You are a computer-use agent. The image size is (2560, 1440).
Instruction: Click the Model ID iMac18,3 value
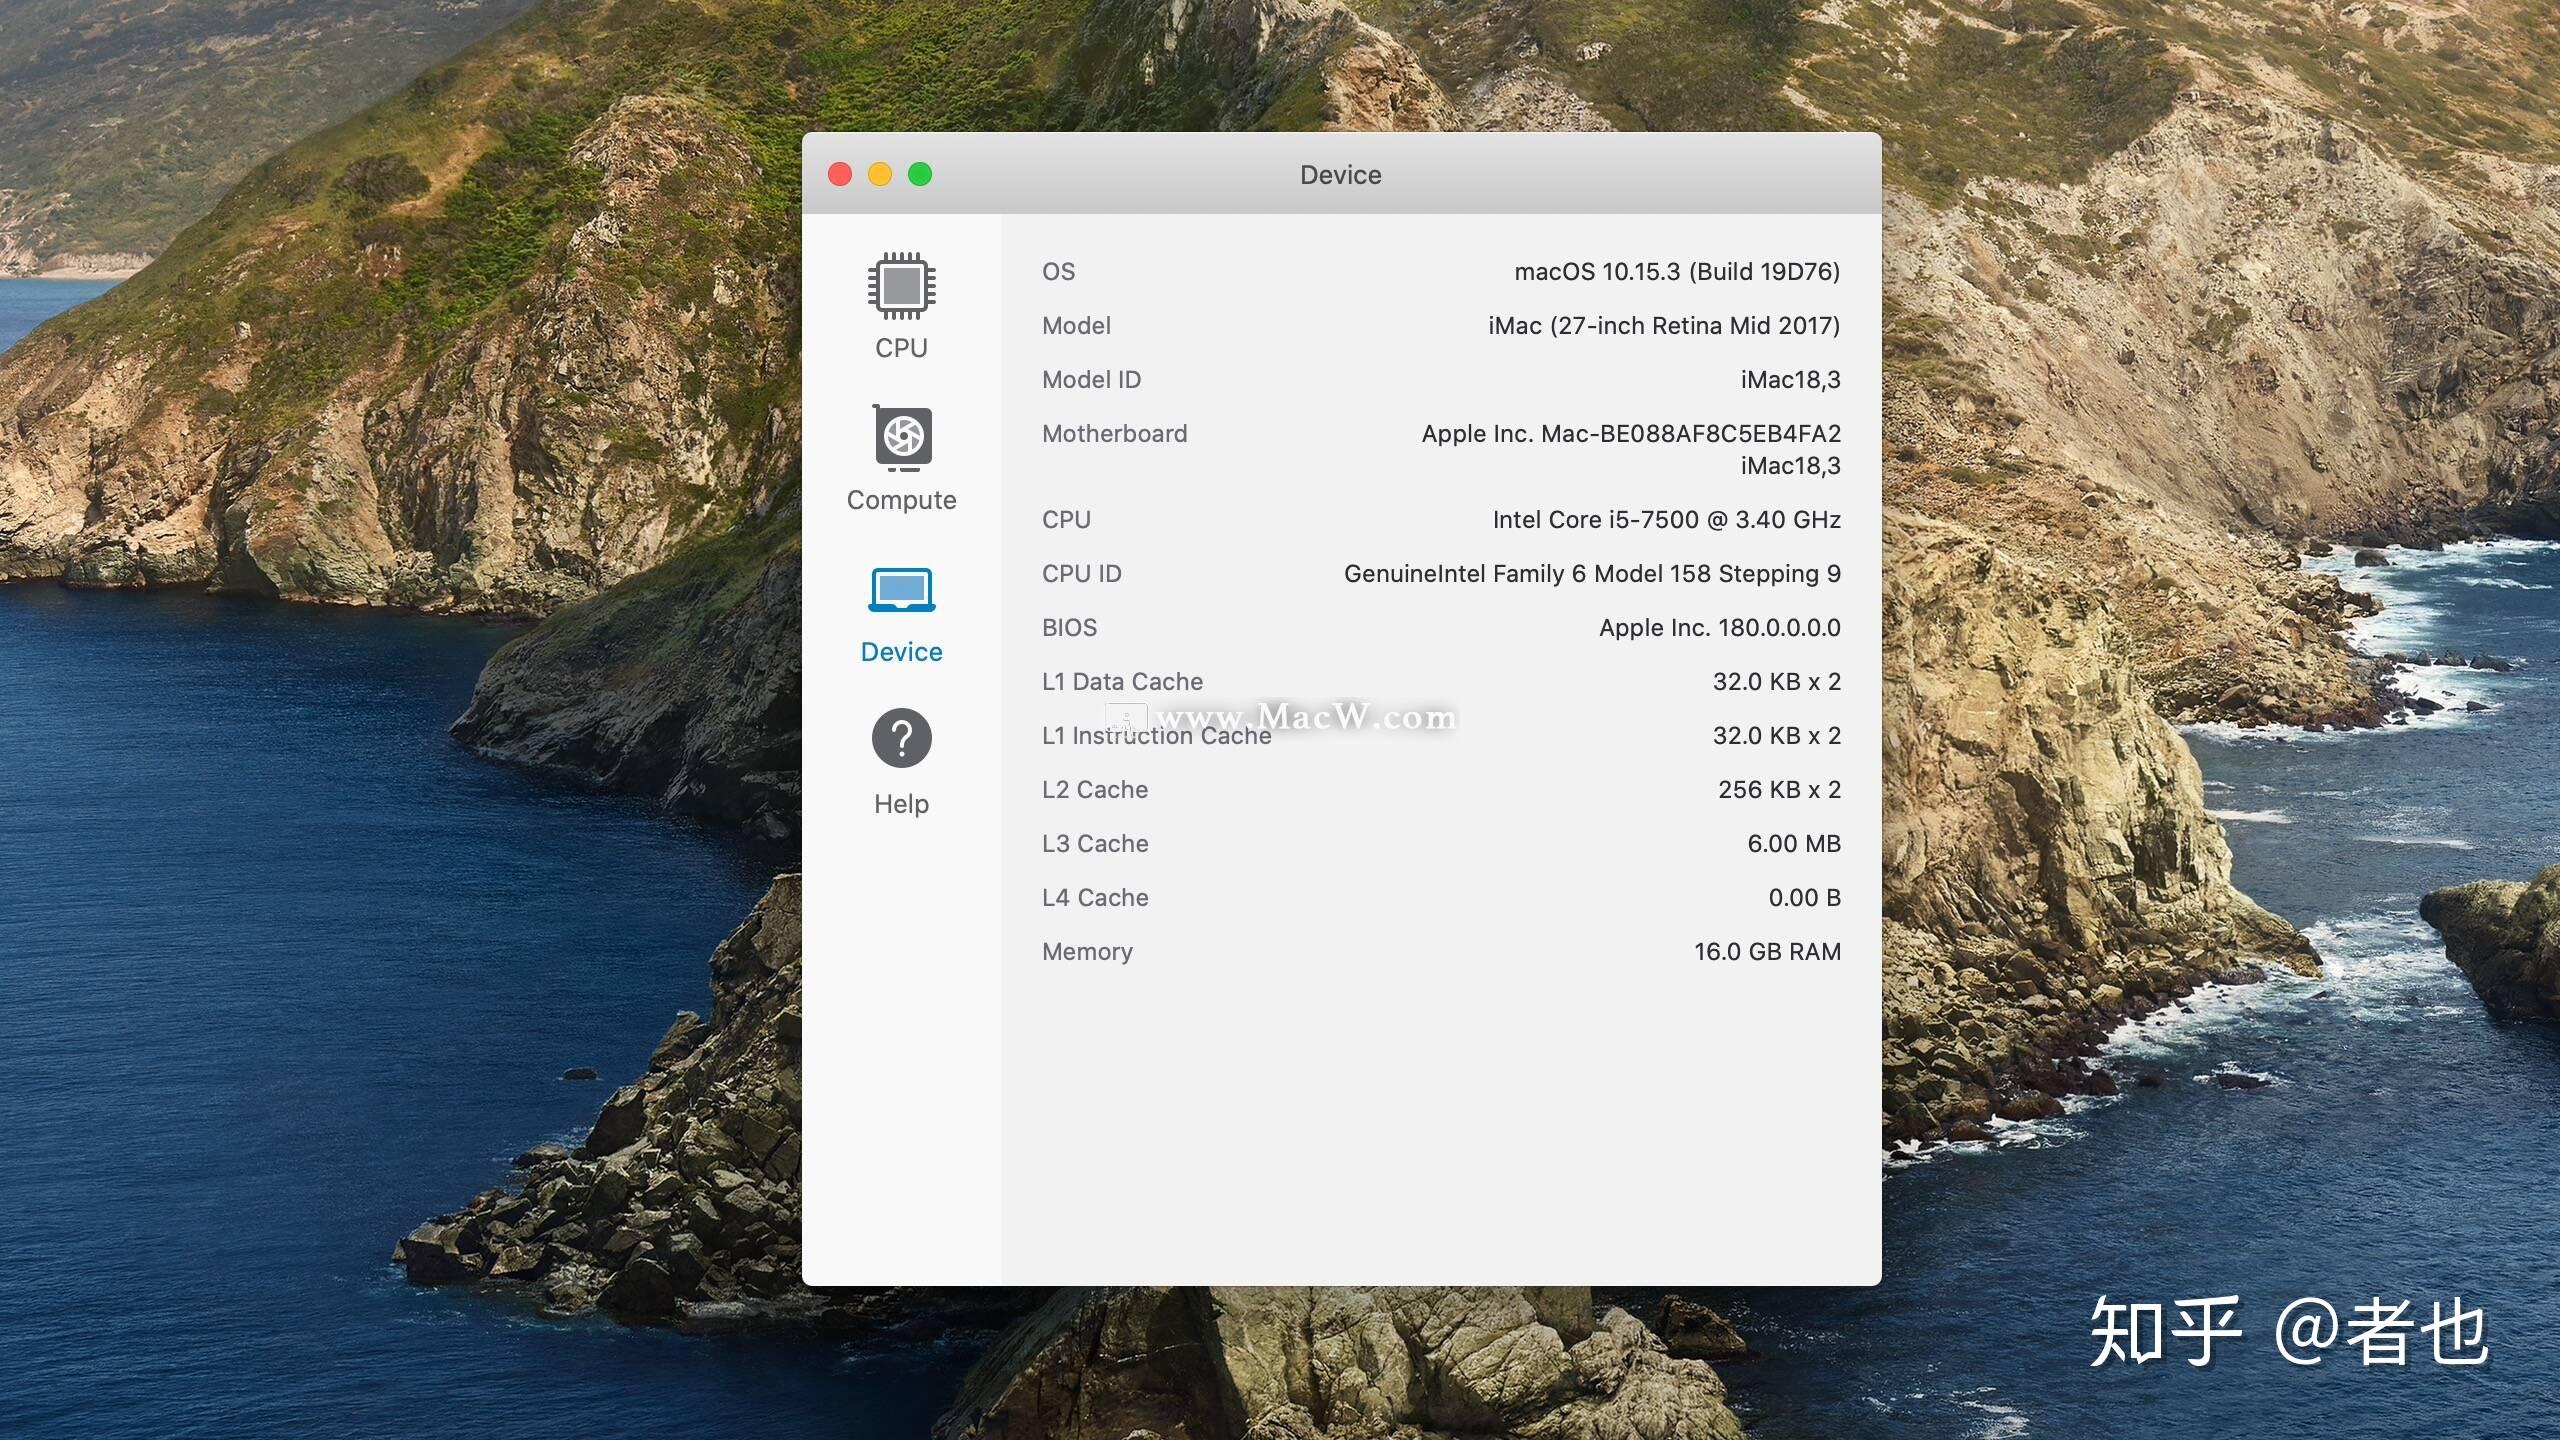(1790, 378)
